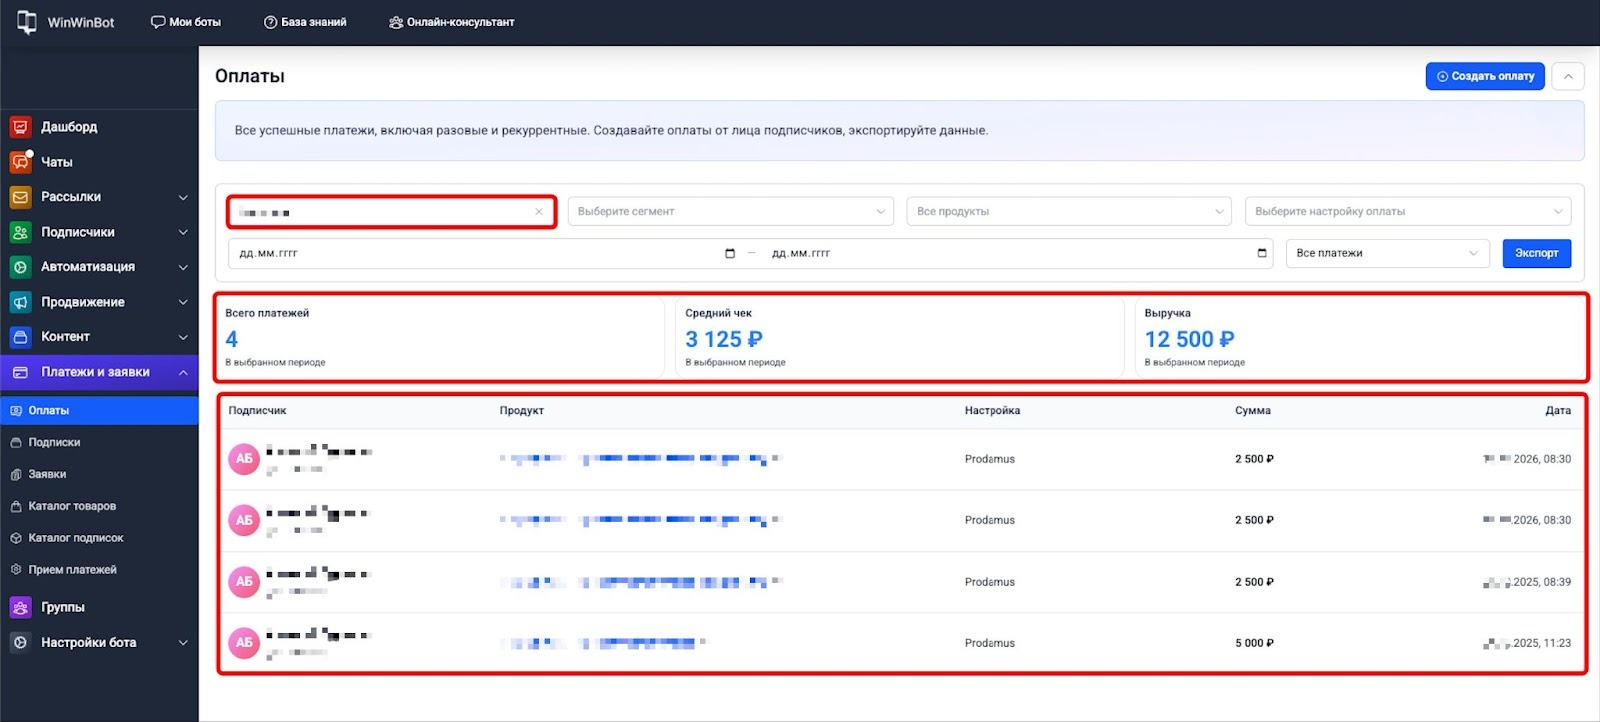
Task: Collapse the info panel with chevron button
Action: [x=1568, y=76]
